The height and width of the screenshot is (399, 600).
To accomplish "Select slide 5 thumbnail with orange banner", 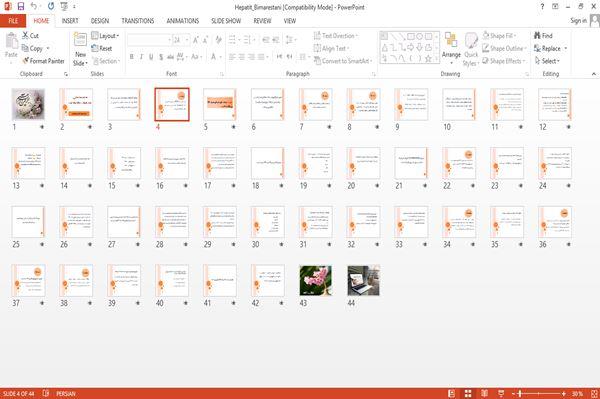I will click(220, 104).
